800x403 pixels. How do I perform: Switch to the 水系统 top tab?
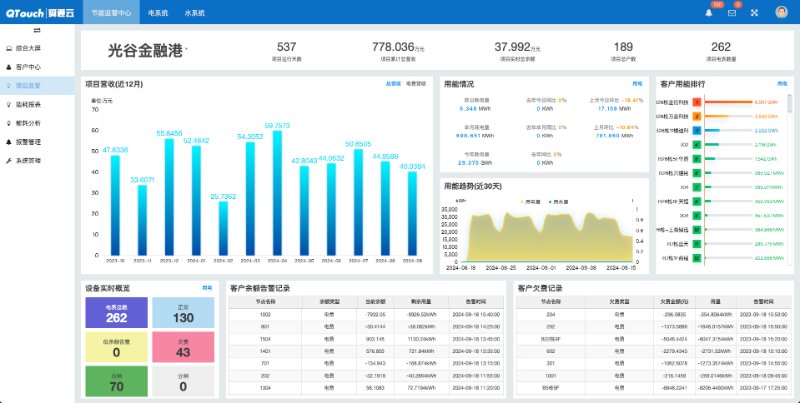pos(194,12)
